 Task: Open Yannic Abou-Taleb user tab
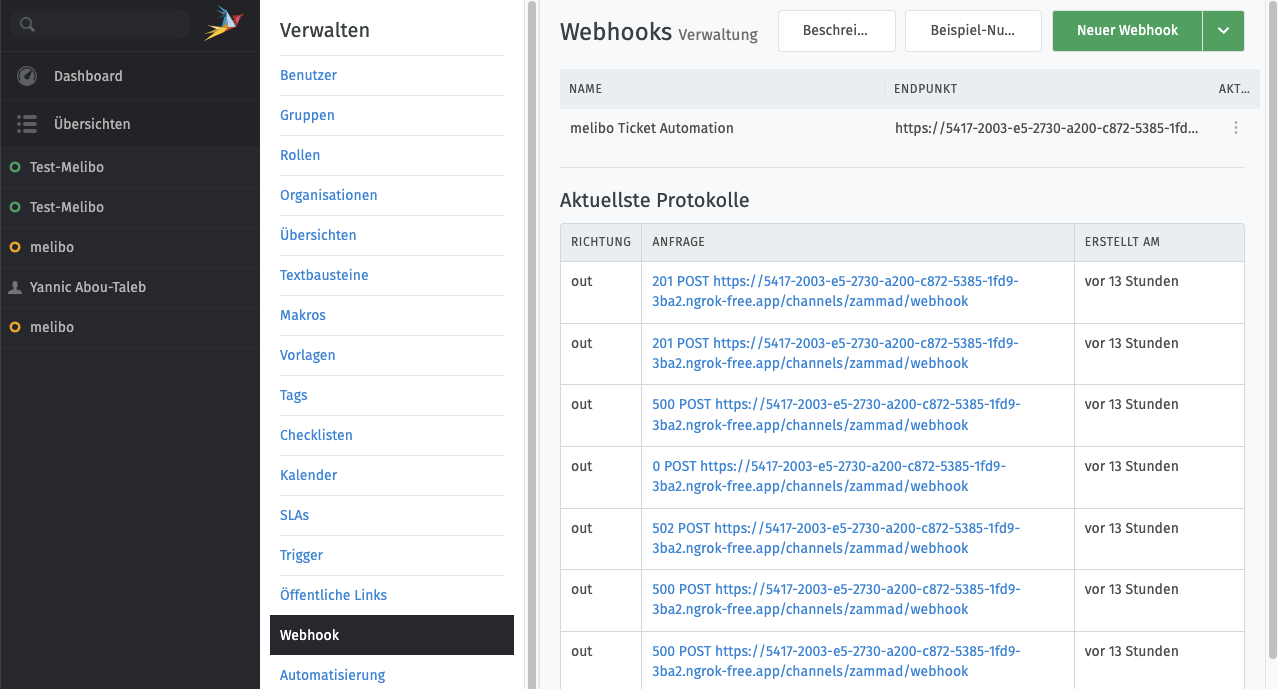[88, 287]
